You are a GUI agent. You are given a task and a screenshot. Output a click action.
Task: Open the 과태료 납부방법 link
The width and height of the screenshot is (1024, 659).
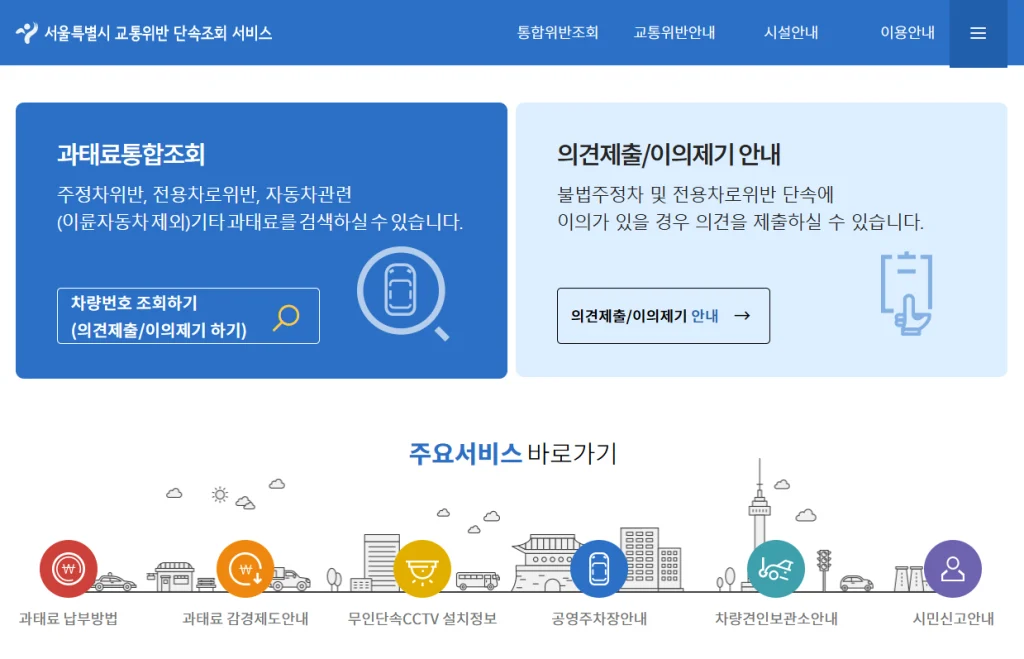[x=67, y=618]
